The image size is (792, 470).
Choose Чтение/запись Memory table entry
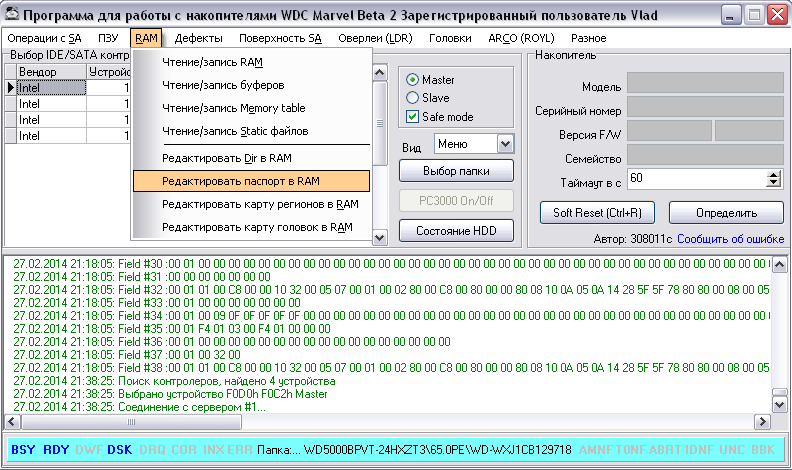coord(252,108)
